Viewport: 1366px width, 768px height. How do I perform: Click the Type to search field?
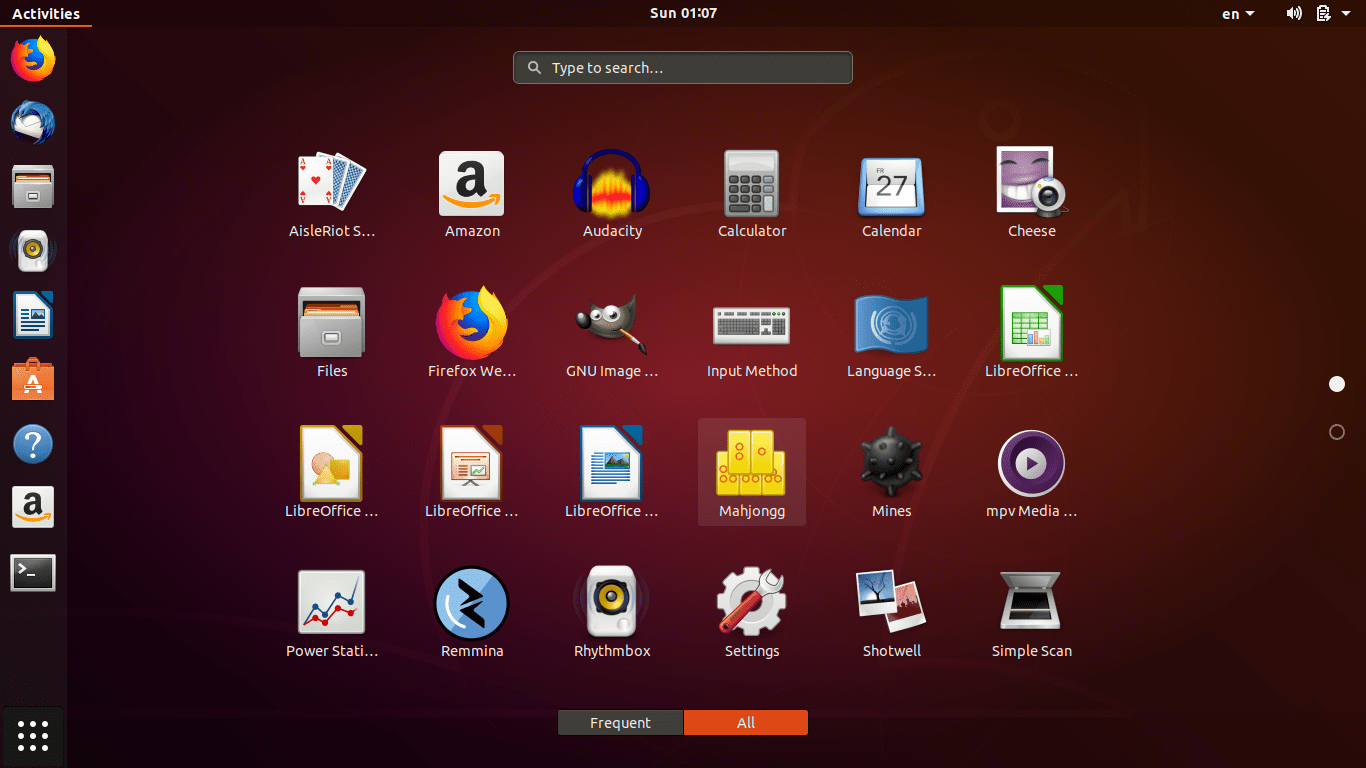(x=683, y=68)
